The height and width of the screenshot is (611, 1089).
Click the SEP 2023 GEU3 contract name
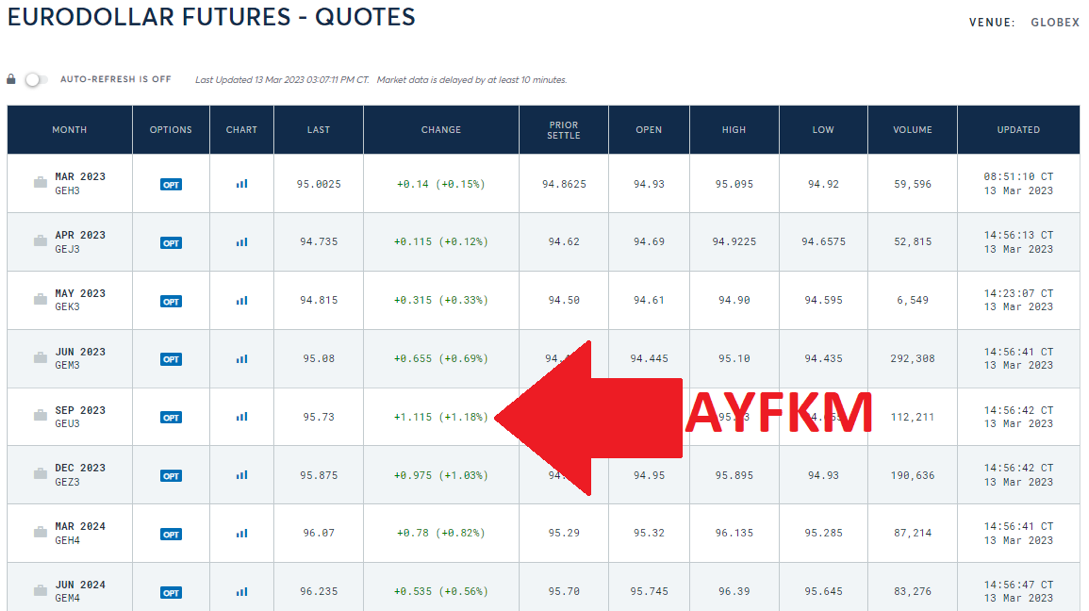(81, 417)
